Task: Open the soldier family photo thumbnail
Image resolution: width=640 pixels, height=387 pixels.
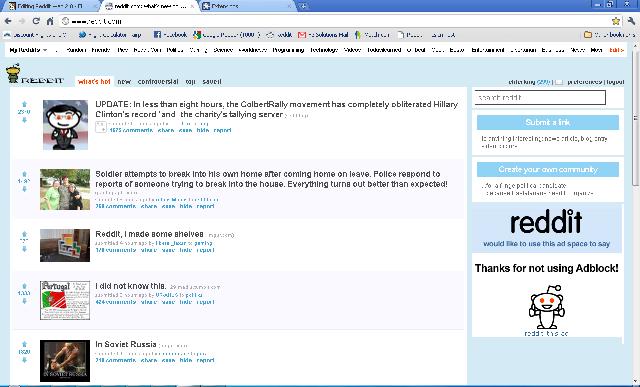Action: [65, 189]
